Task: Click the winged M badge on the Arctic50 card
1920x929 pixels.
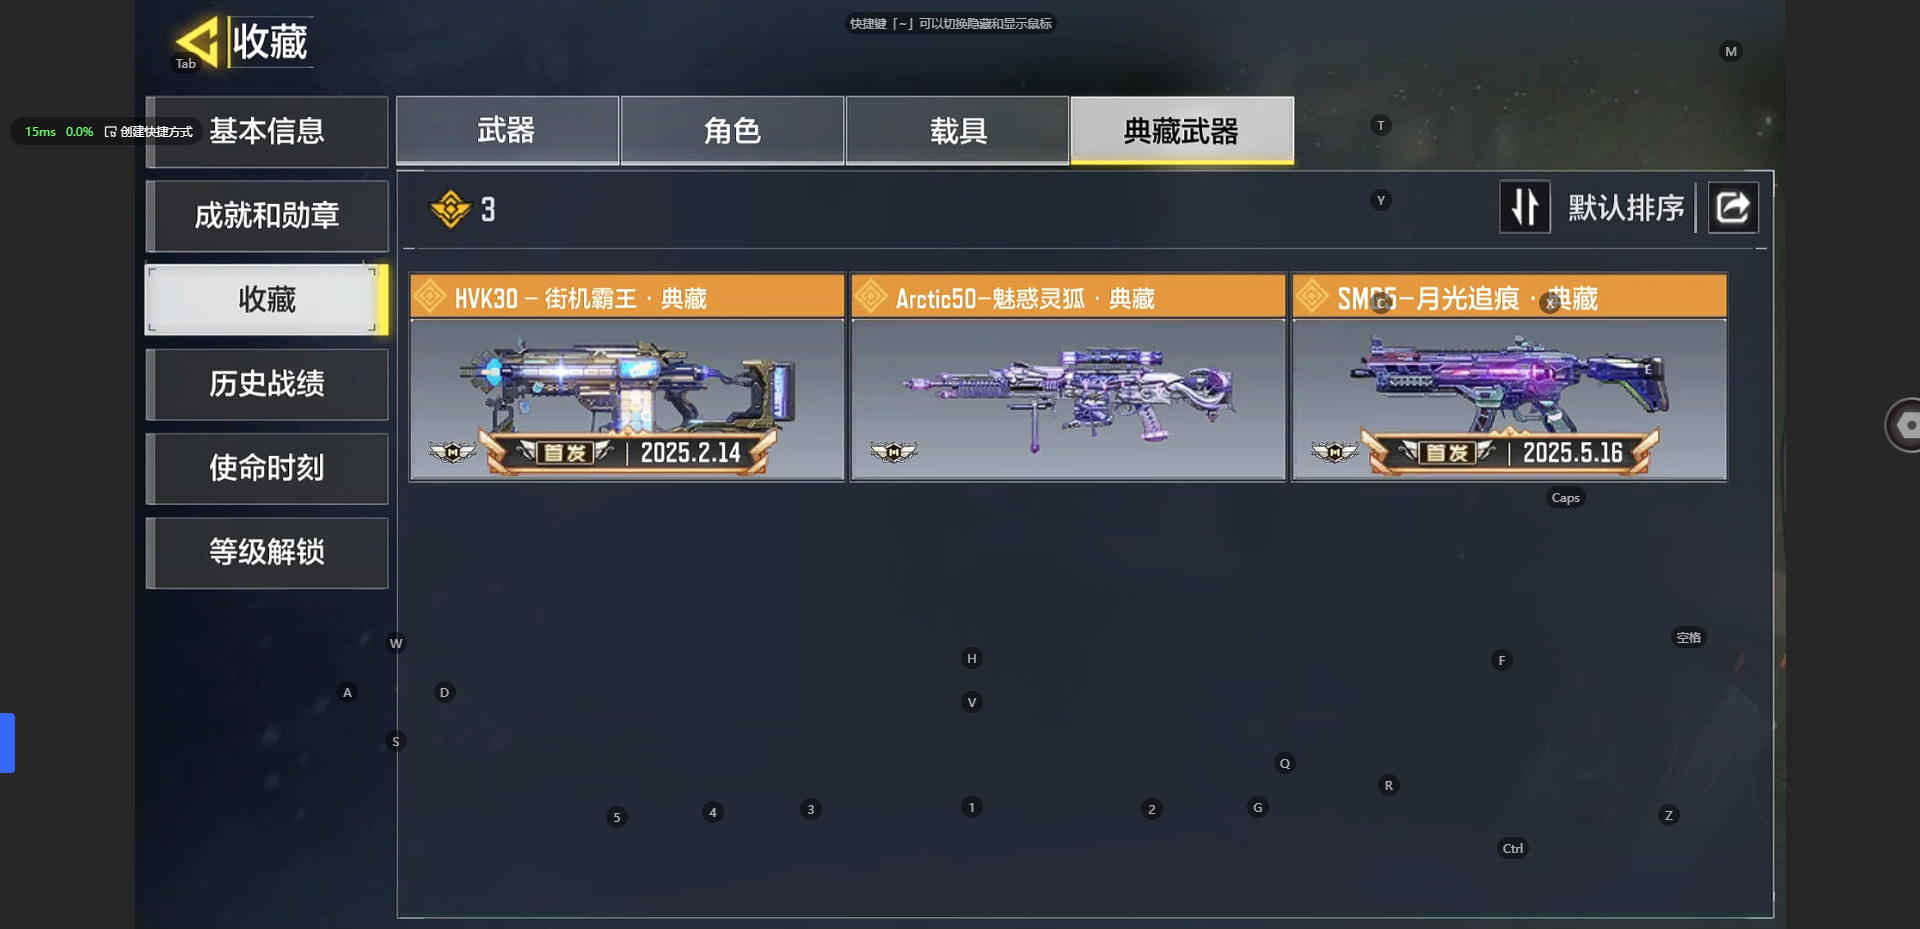Action: [x=893, y=452]
